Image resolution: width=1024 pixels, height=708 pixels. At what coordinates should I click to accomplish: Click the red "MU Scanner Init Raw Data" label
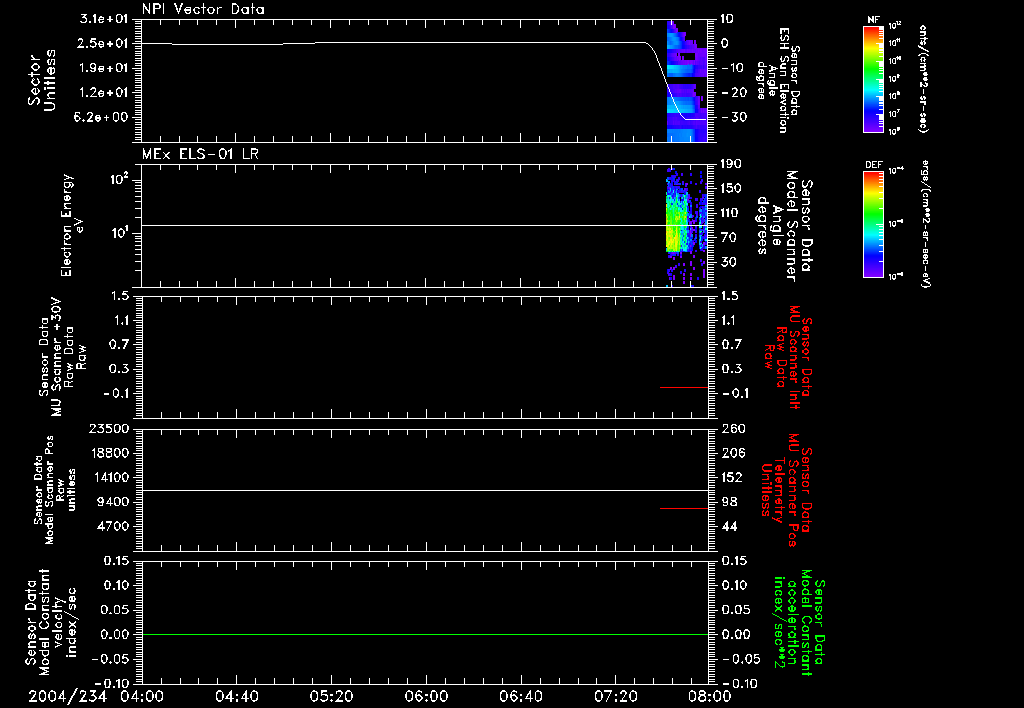click(789, 357)
